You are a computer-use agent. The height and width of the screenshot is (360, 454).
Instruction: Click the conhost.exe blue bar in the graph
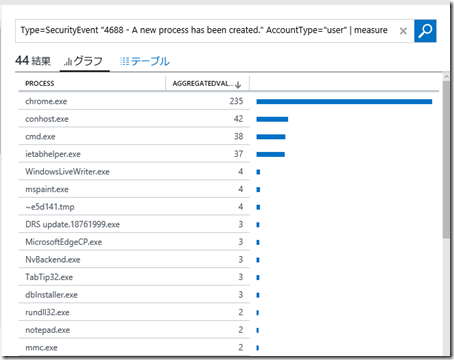pyautogui.click(x=272, y=119)
